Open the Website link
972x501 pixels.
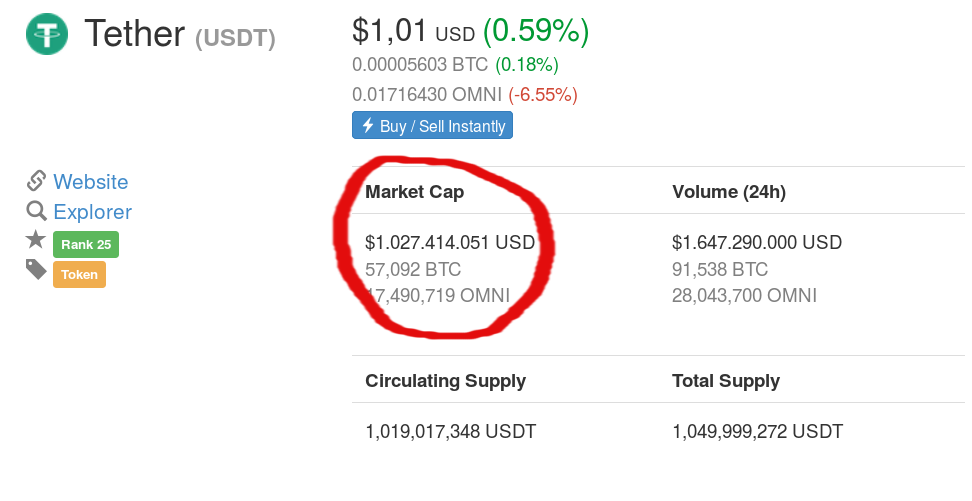pos(91,182)
